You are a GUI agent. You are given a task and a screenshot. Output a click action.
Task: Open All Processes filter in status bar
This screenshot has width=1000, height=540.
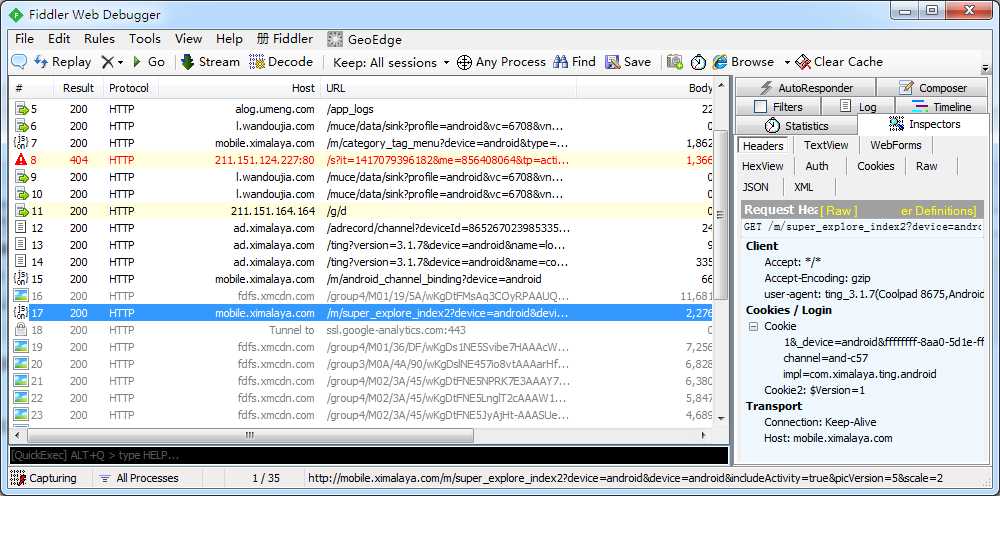point(139,478)
